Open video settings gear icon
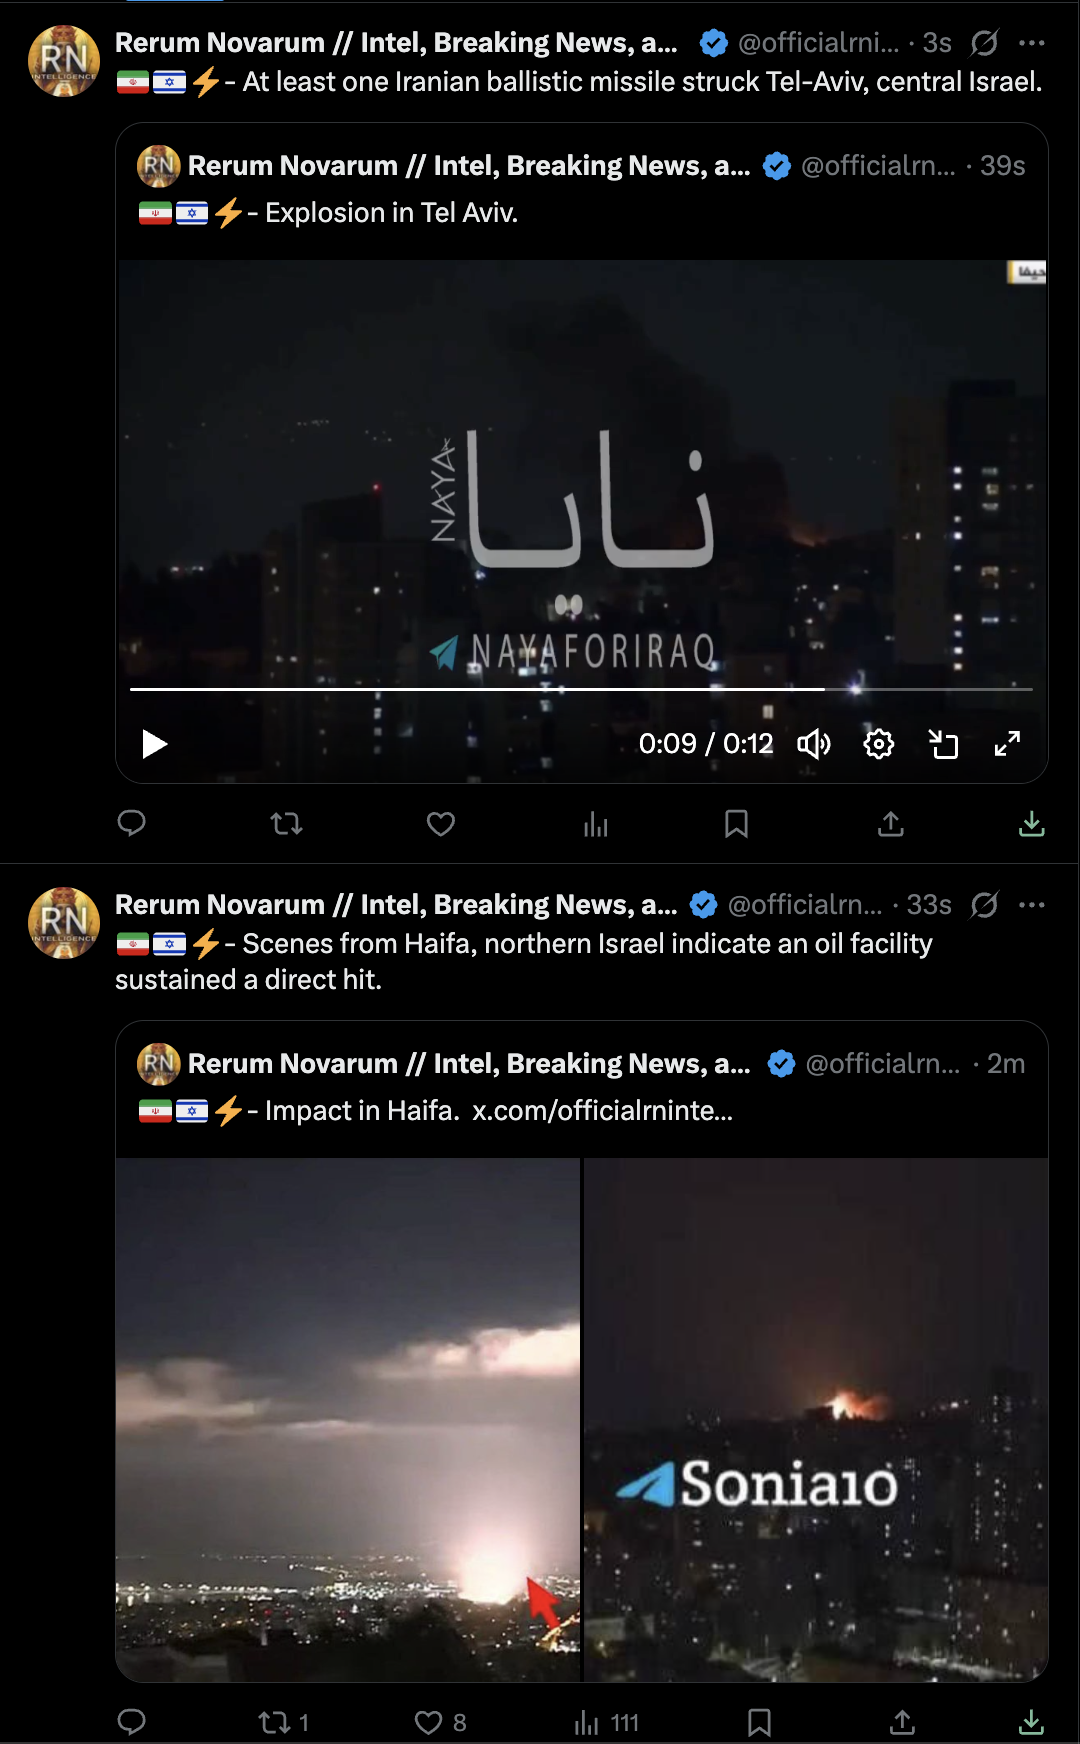This screenshot has width=1080, height=1744. [878, 744]
